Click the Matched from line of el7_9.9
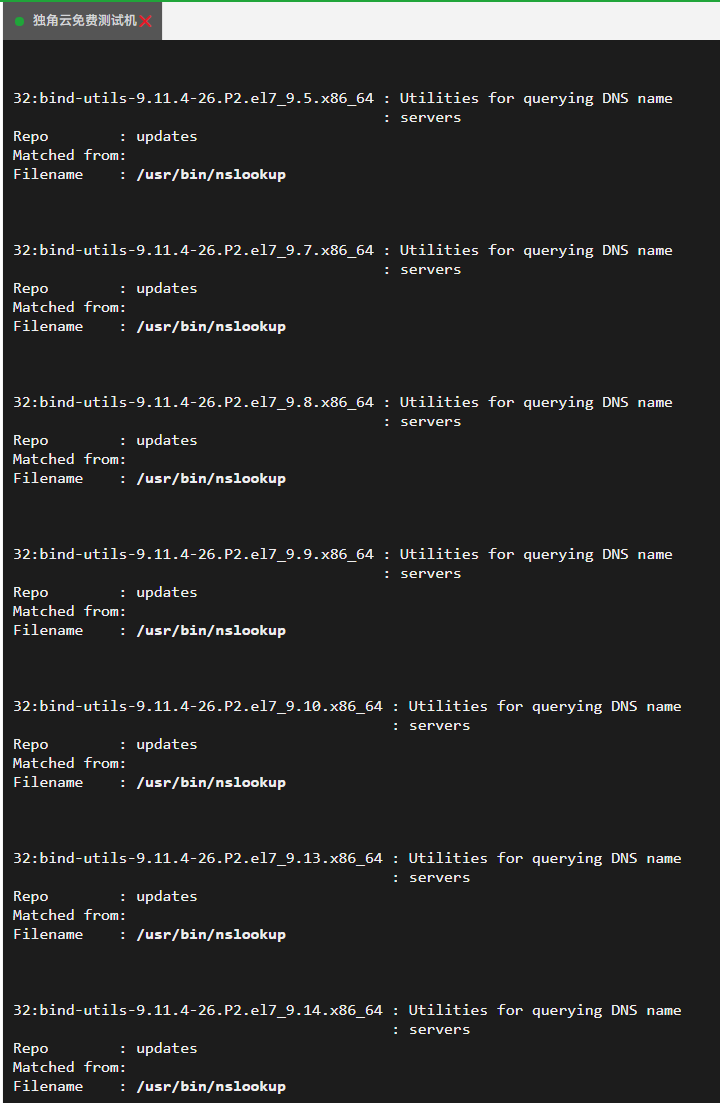Image resolution: width=720 pixels, height=1103 pixels. [69, 611]
